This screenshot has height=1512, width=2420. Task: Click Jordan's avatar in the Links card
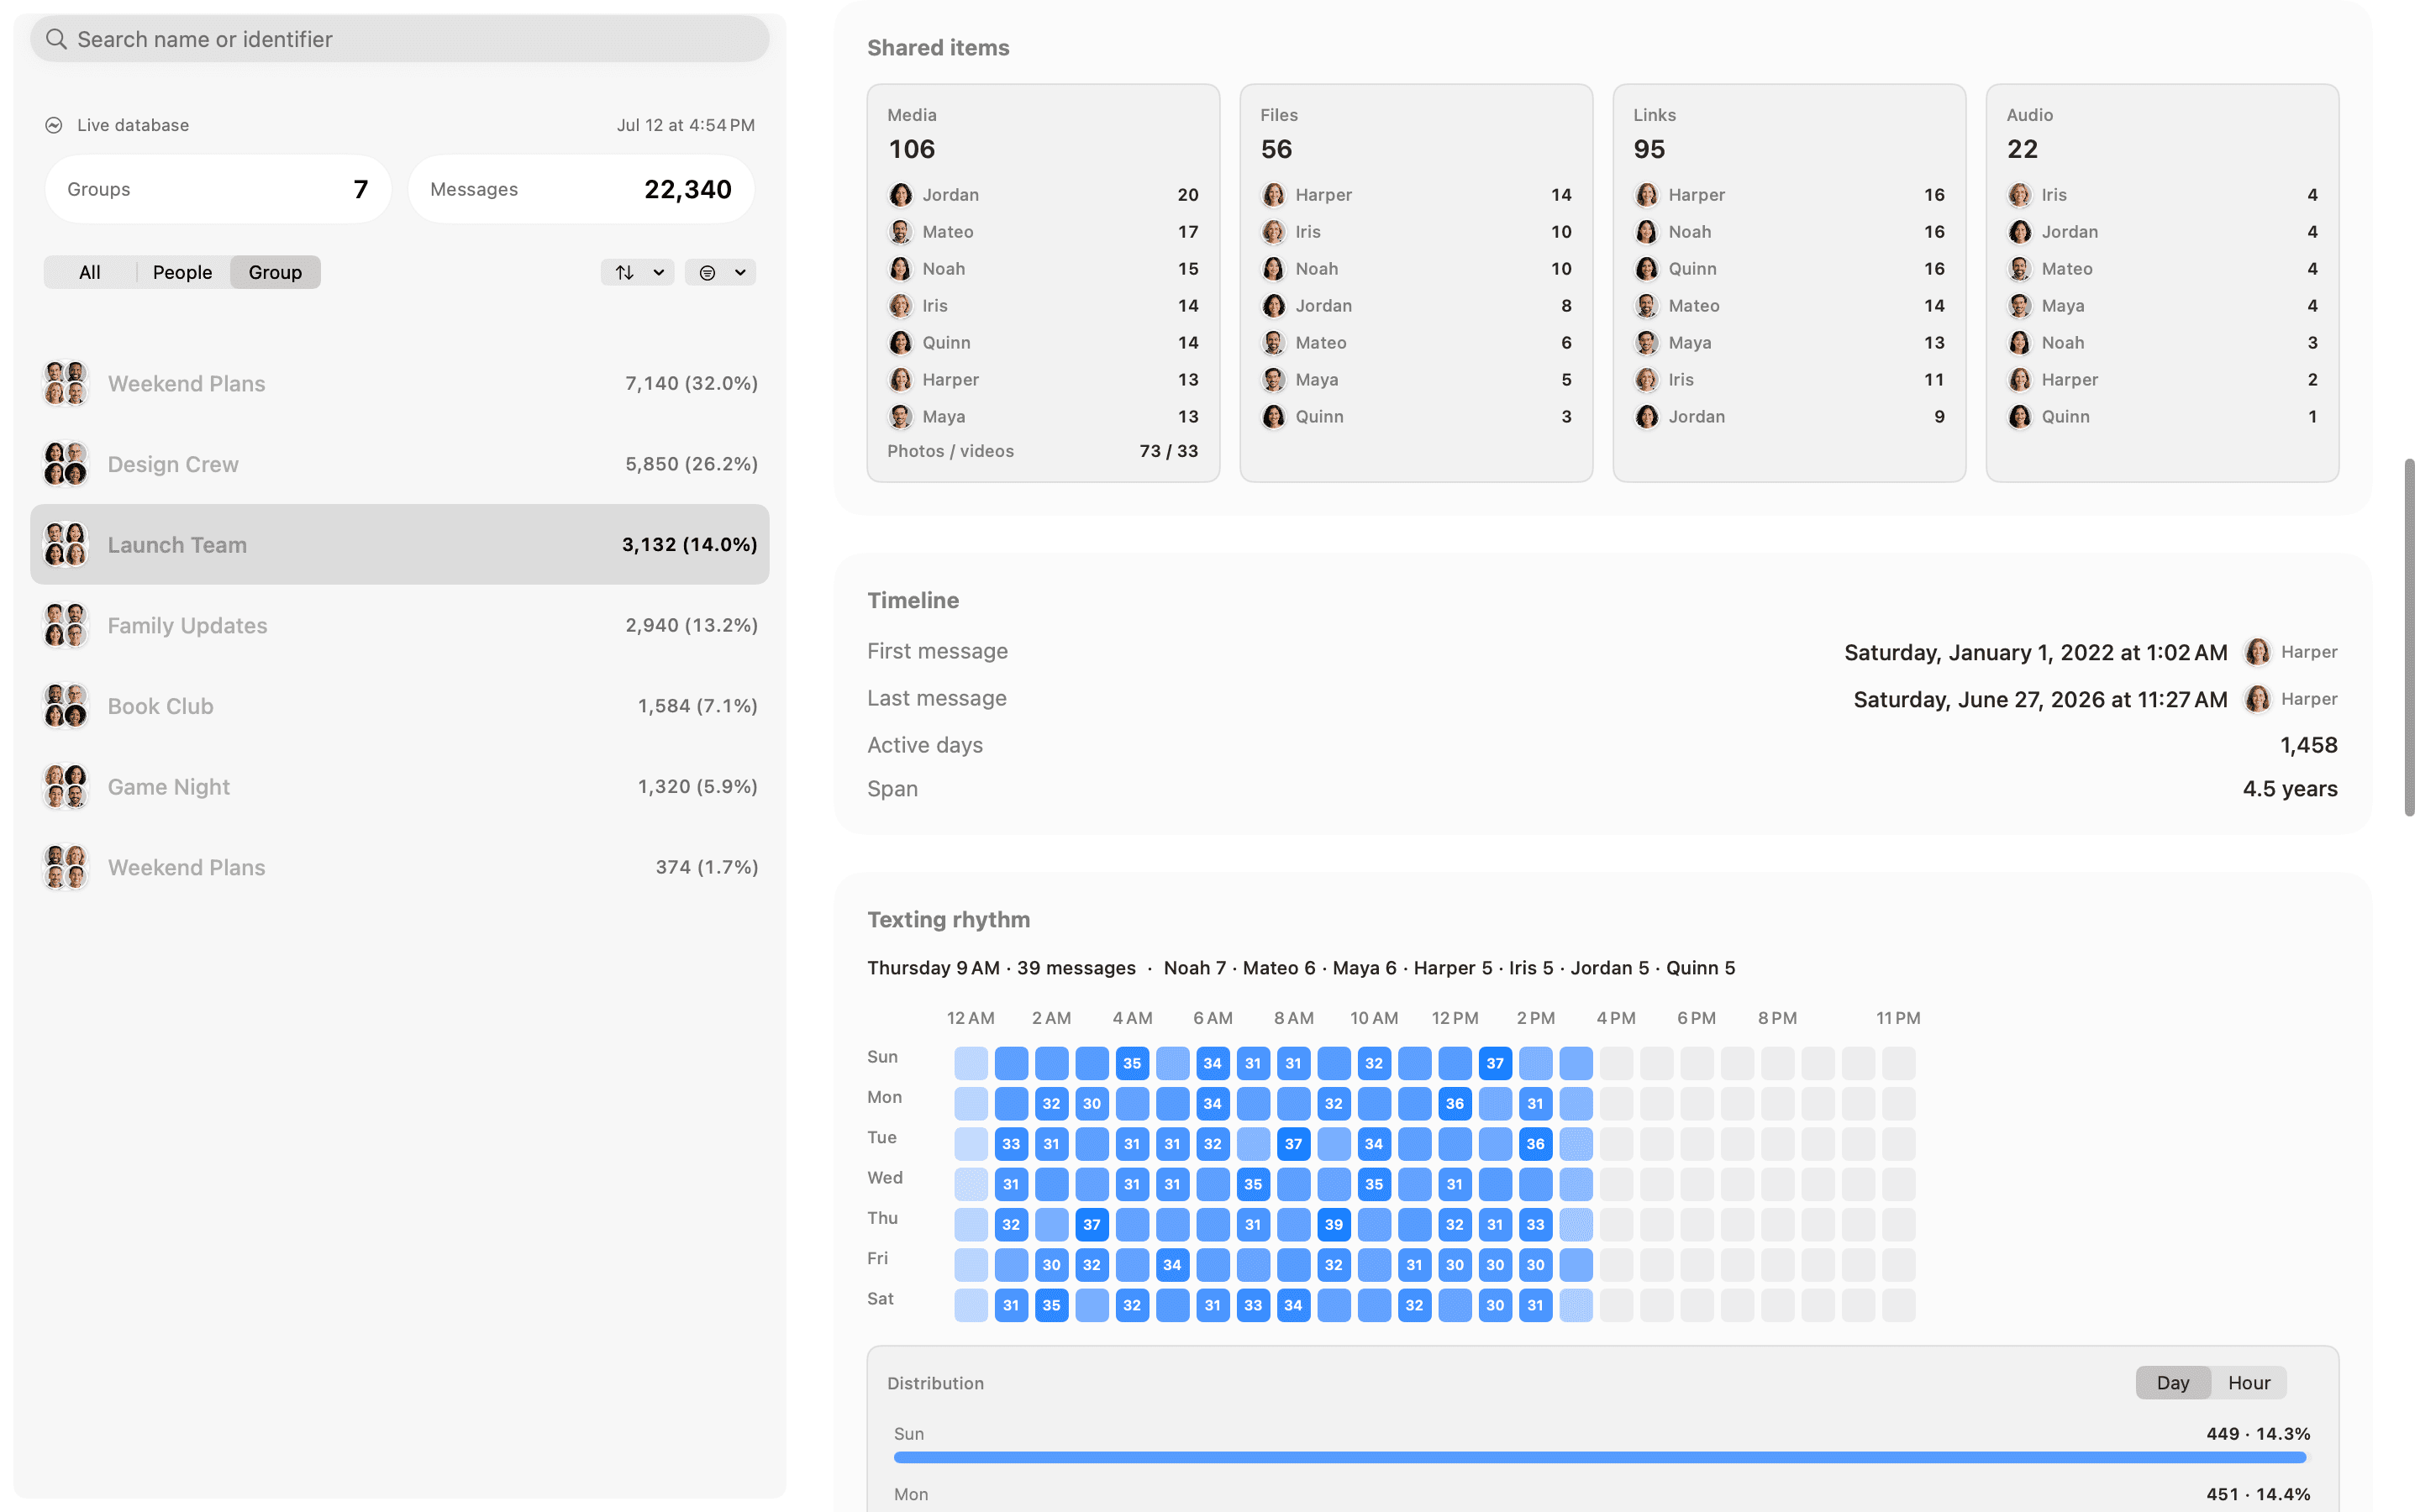(1647, 417)
